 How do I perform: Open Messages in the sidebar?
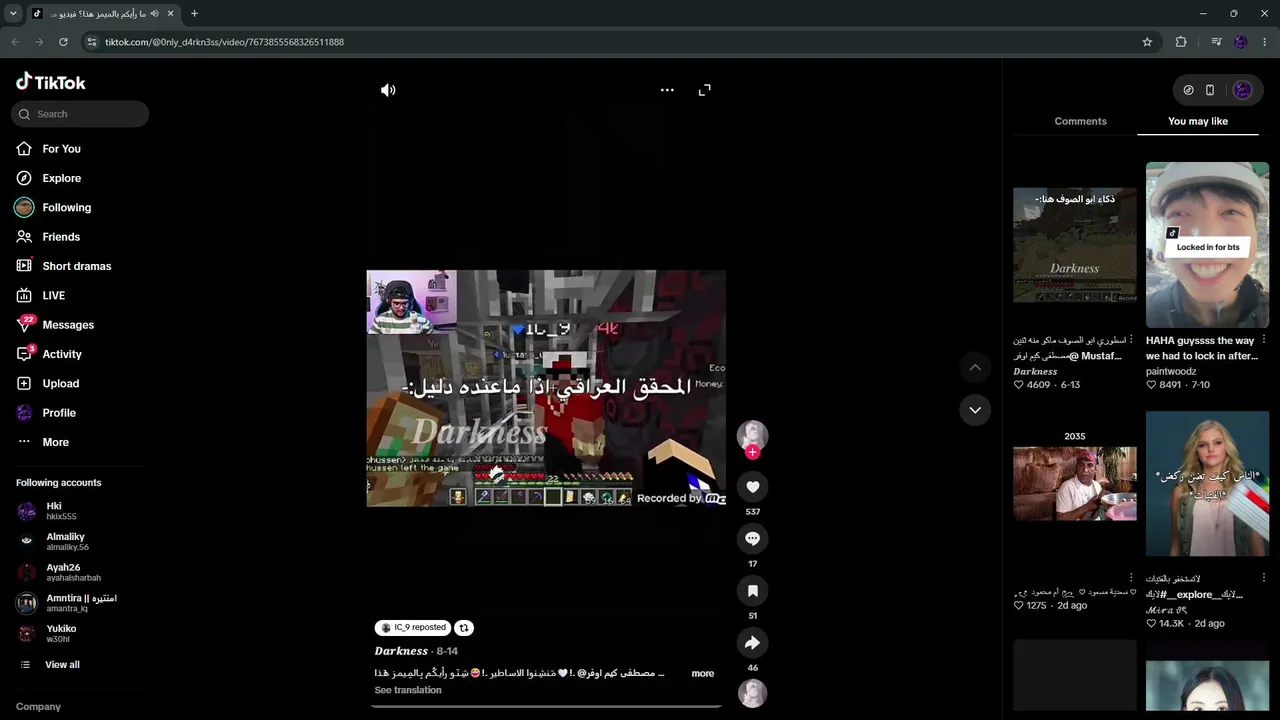(68, 325)
